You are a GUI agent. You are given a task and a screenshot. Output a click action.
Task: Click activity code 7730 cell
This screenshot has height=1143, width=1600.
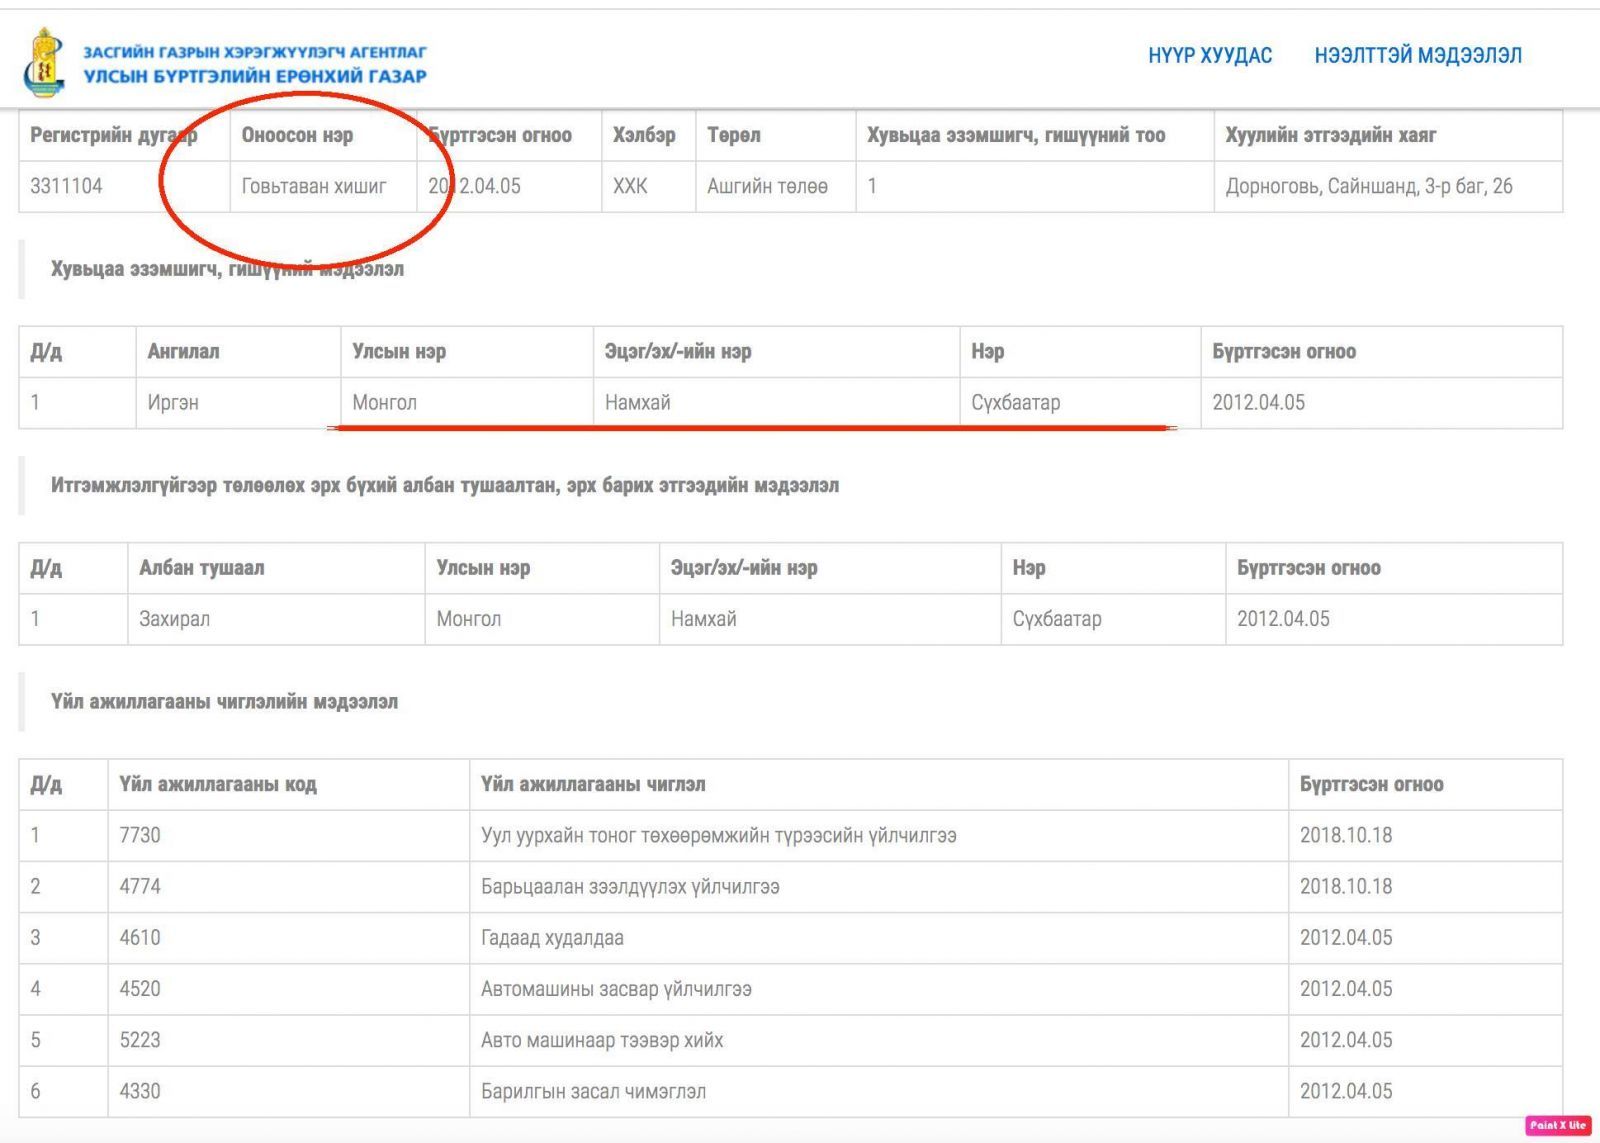(x=140, y=835)
